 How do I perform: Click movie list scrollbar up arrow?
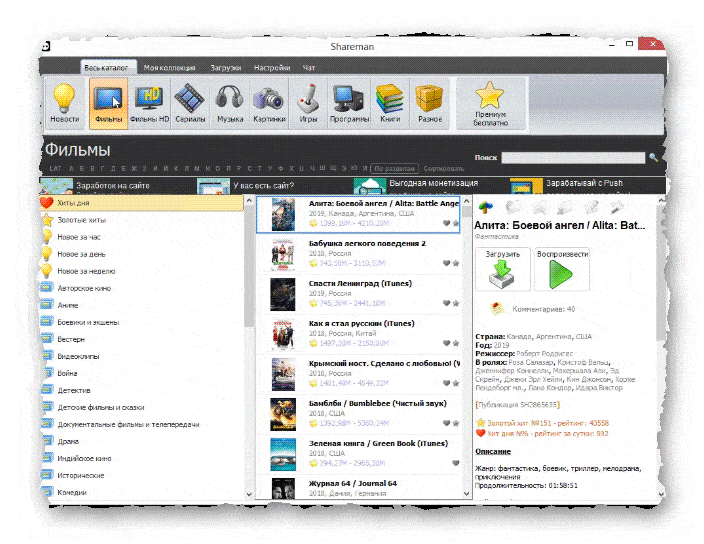(466, 201)
